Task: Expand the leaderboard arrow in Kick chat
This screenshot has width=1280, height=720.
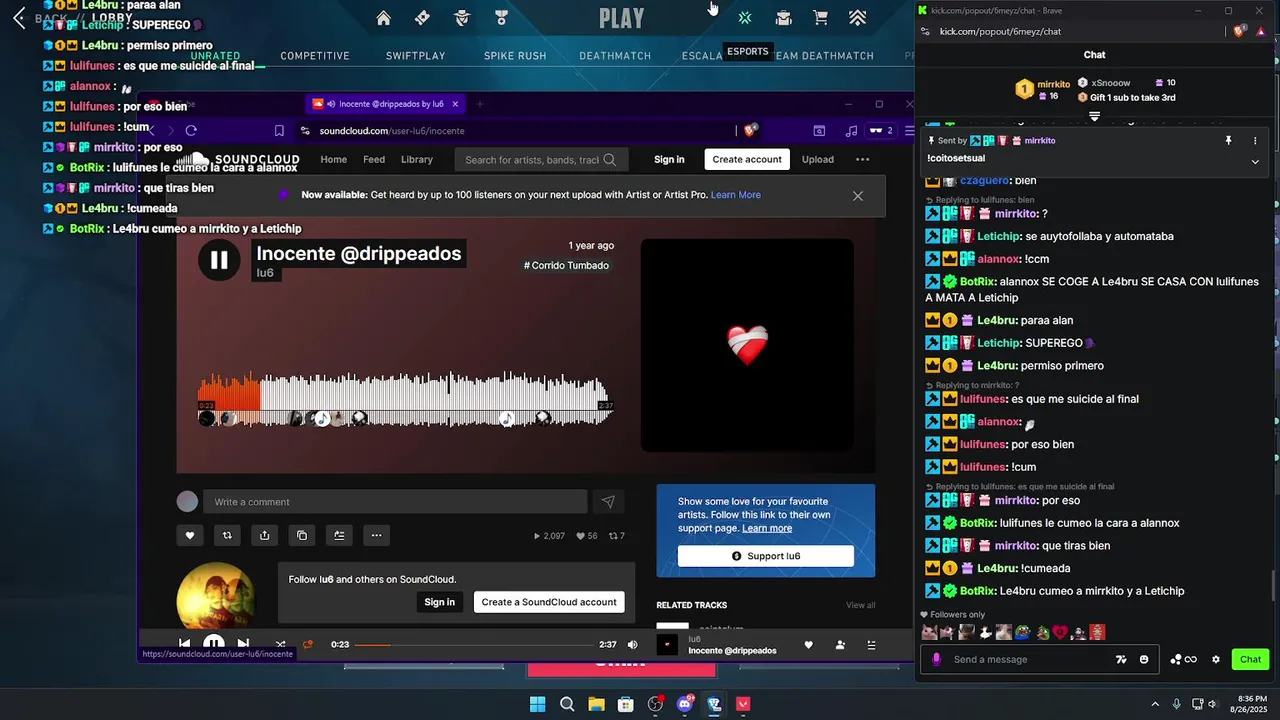Action: click(x=1094, y=116)
